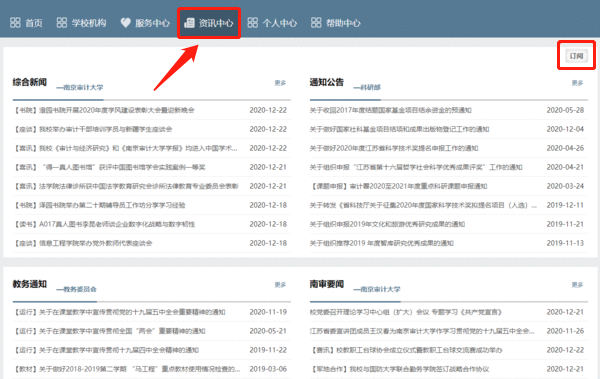The image size is (600, 379).
Task: Open 【运行】宣传贯彻全国"两会" notice
Action: 109,331
